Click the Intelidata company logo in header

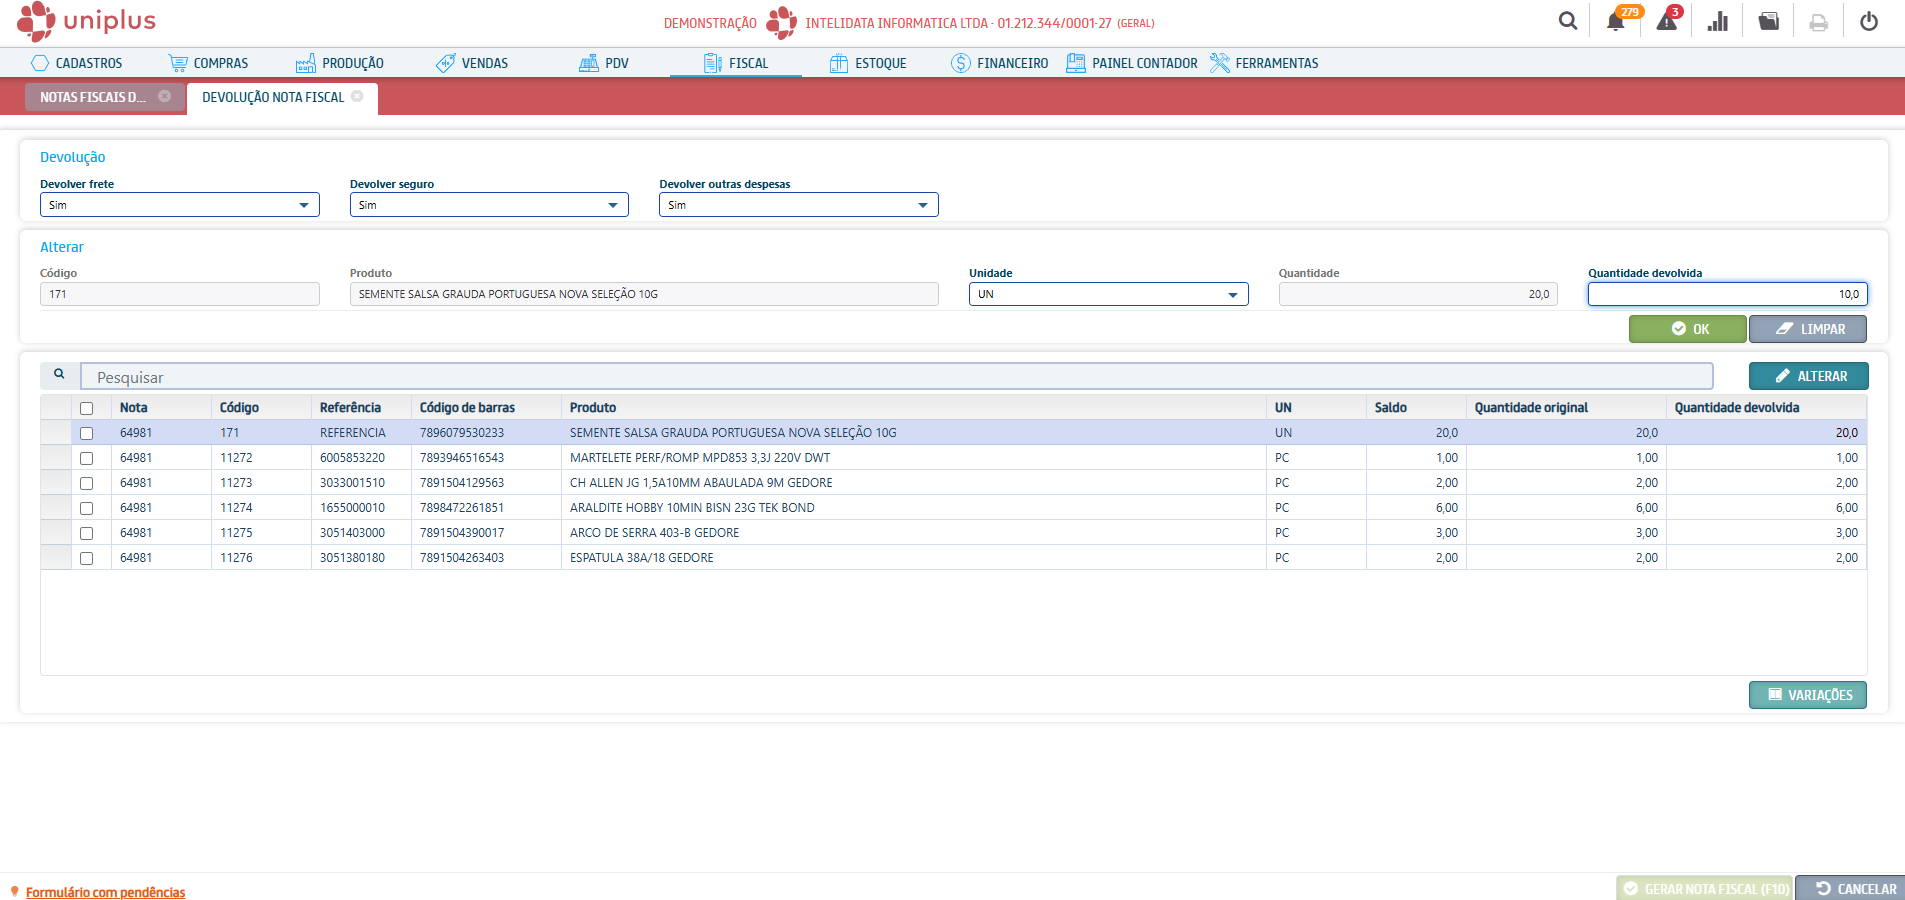click(781, 22)
